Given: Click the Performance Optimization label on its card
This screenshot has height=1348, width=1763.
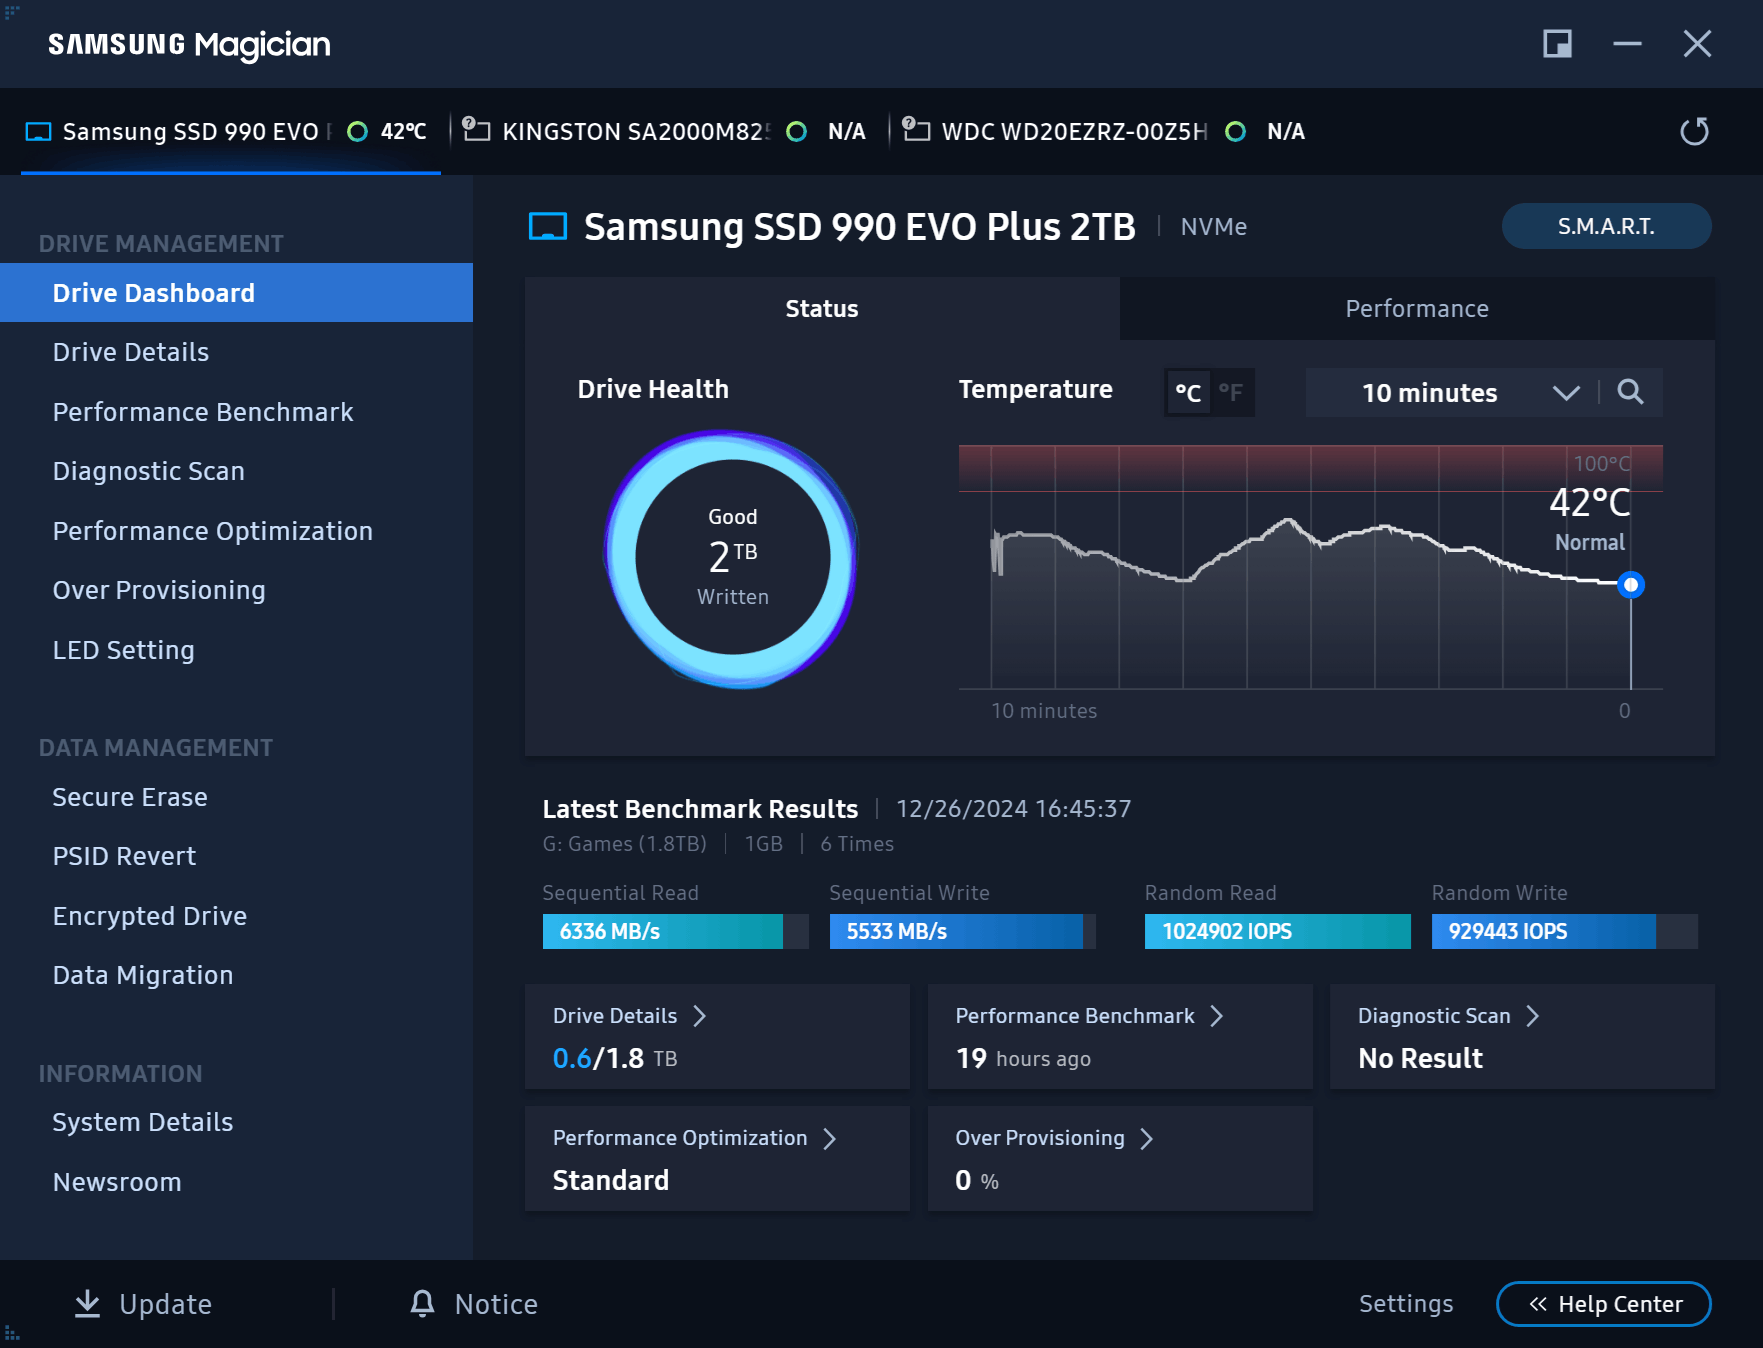Looking at the screenshot, I should [680, 1138].
